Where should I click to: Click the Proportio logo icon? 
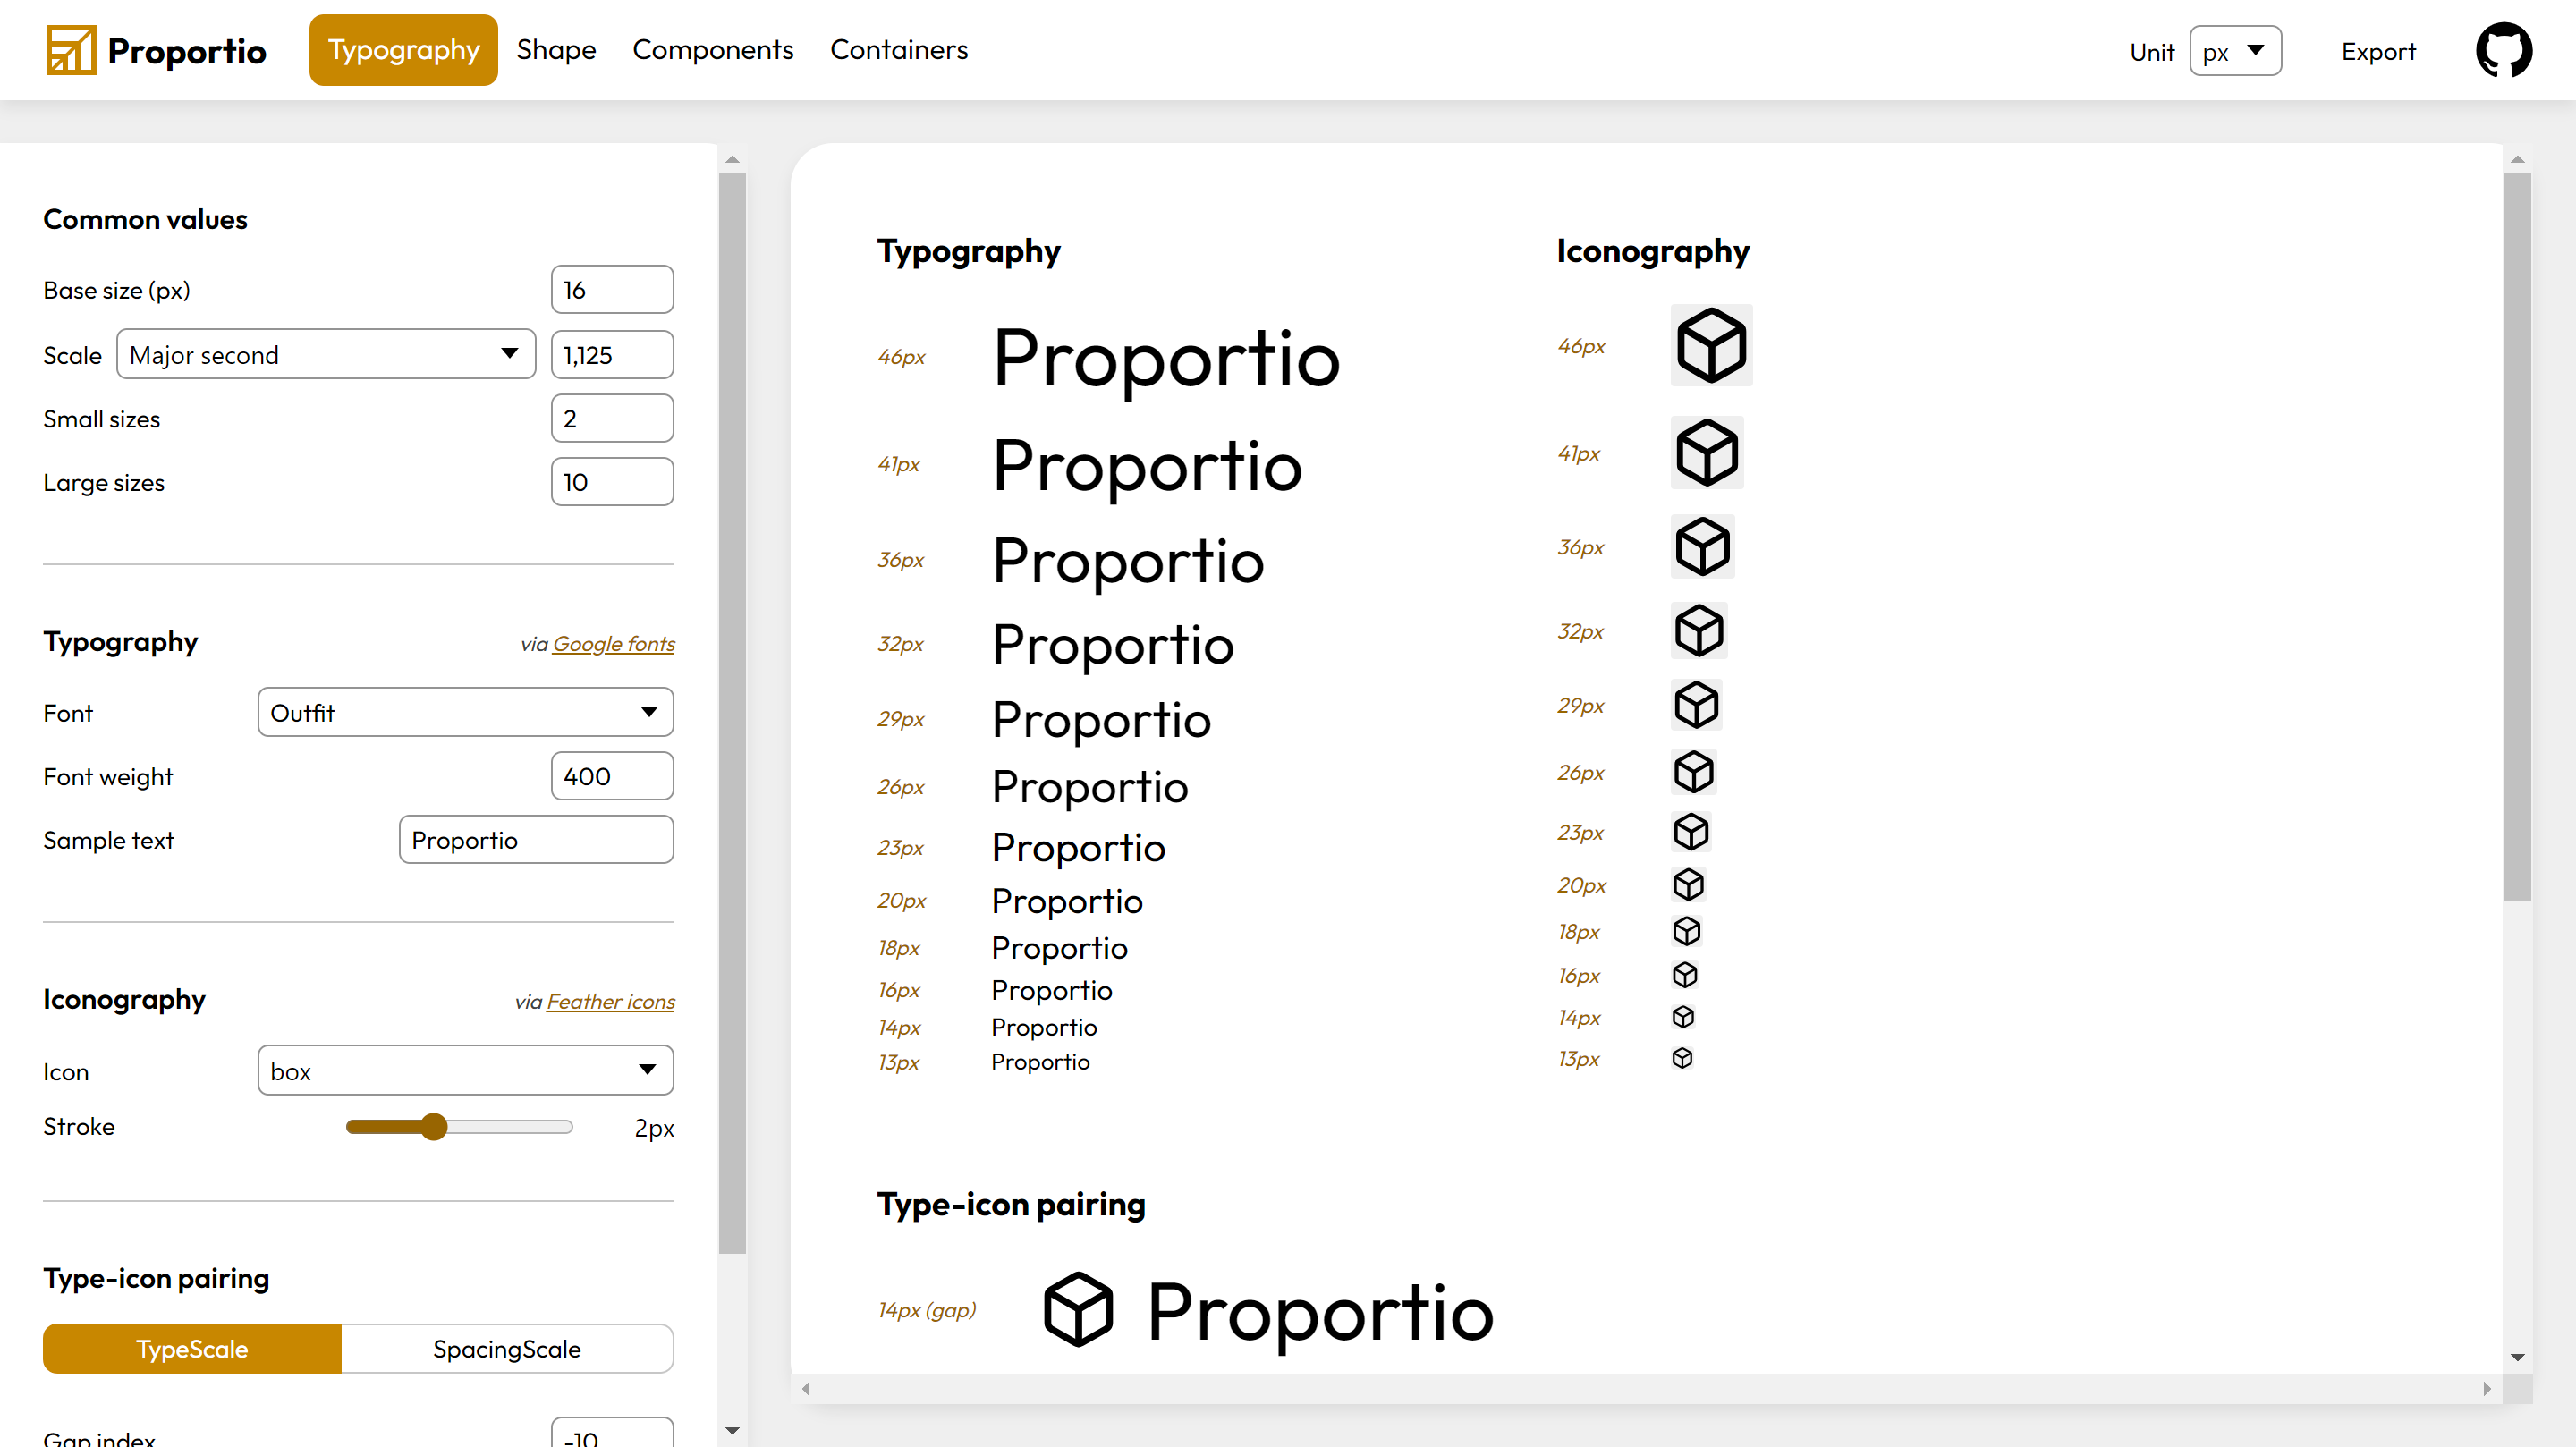(x=71, y=51)
